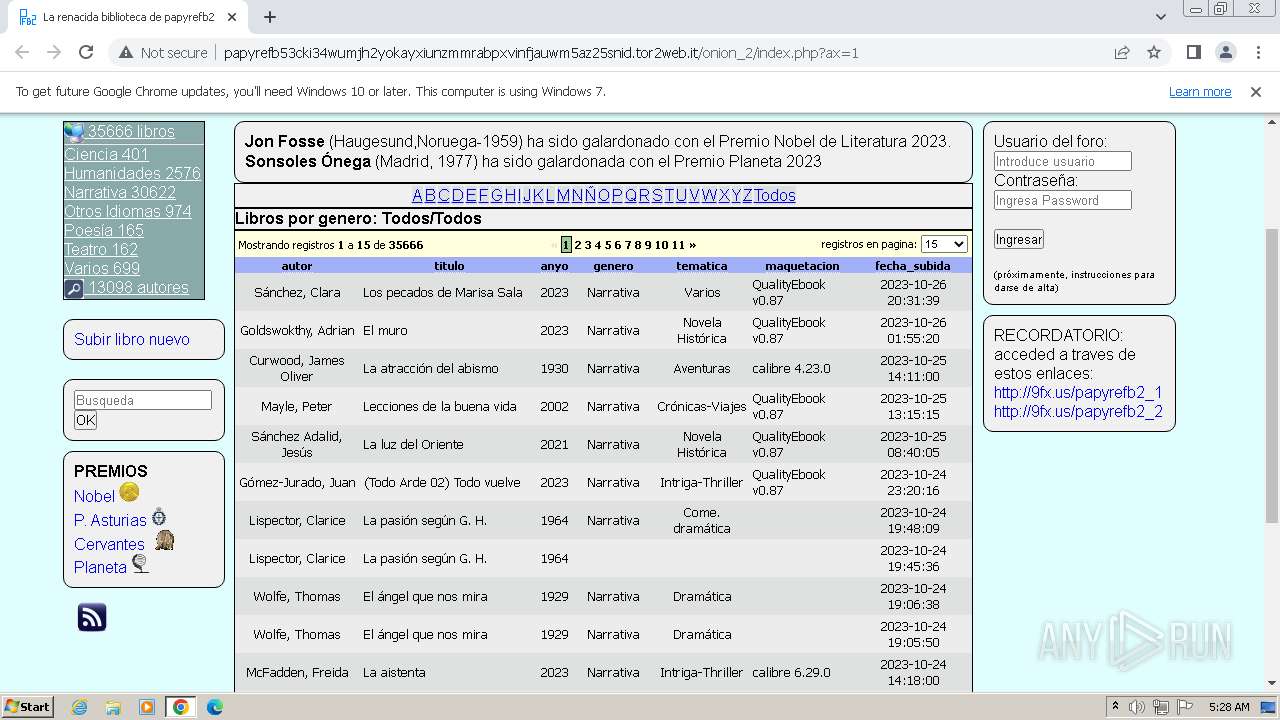Open the Narrativa 30622 category

(x=120, y=192)
